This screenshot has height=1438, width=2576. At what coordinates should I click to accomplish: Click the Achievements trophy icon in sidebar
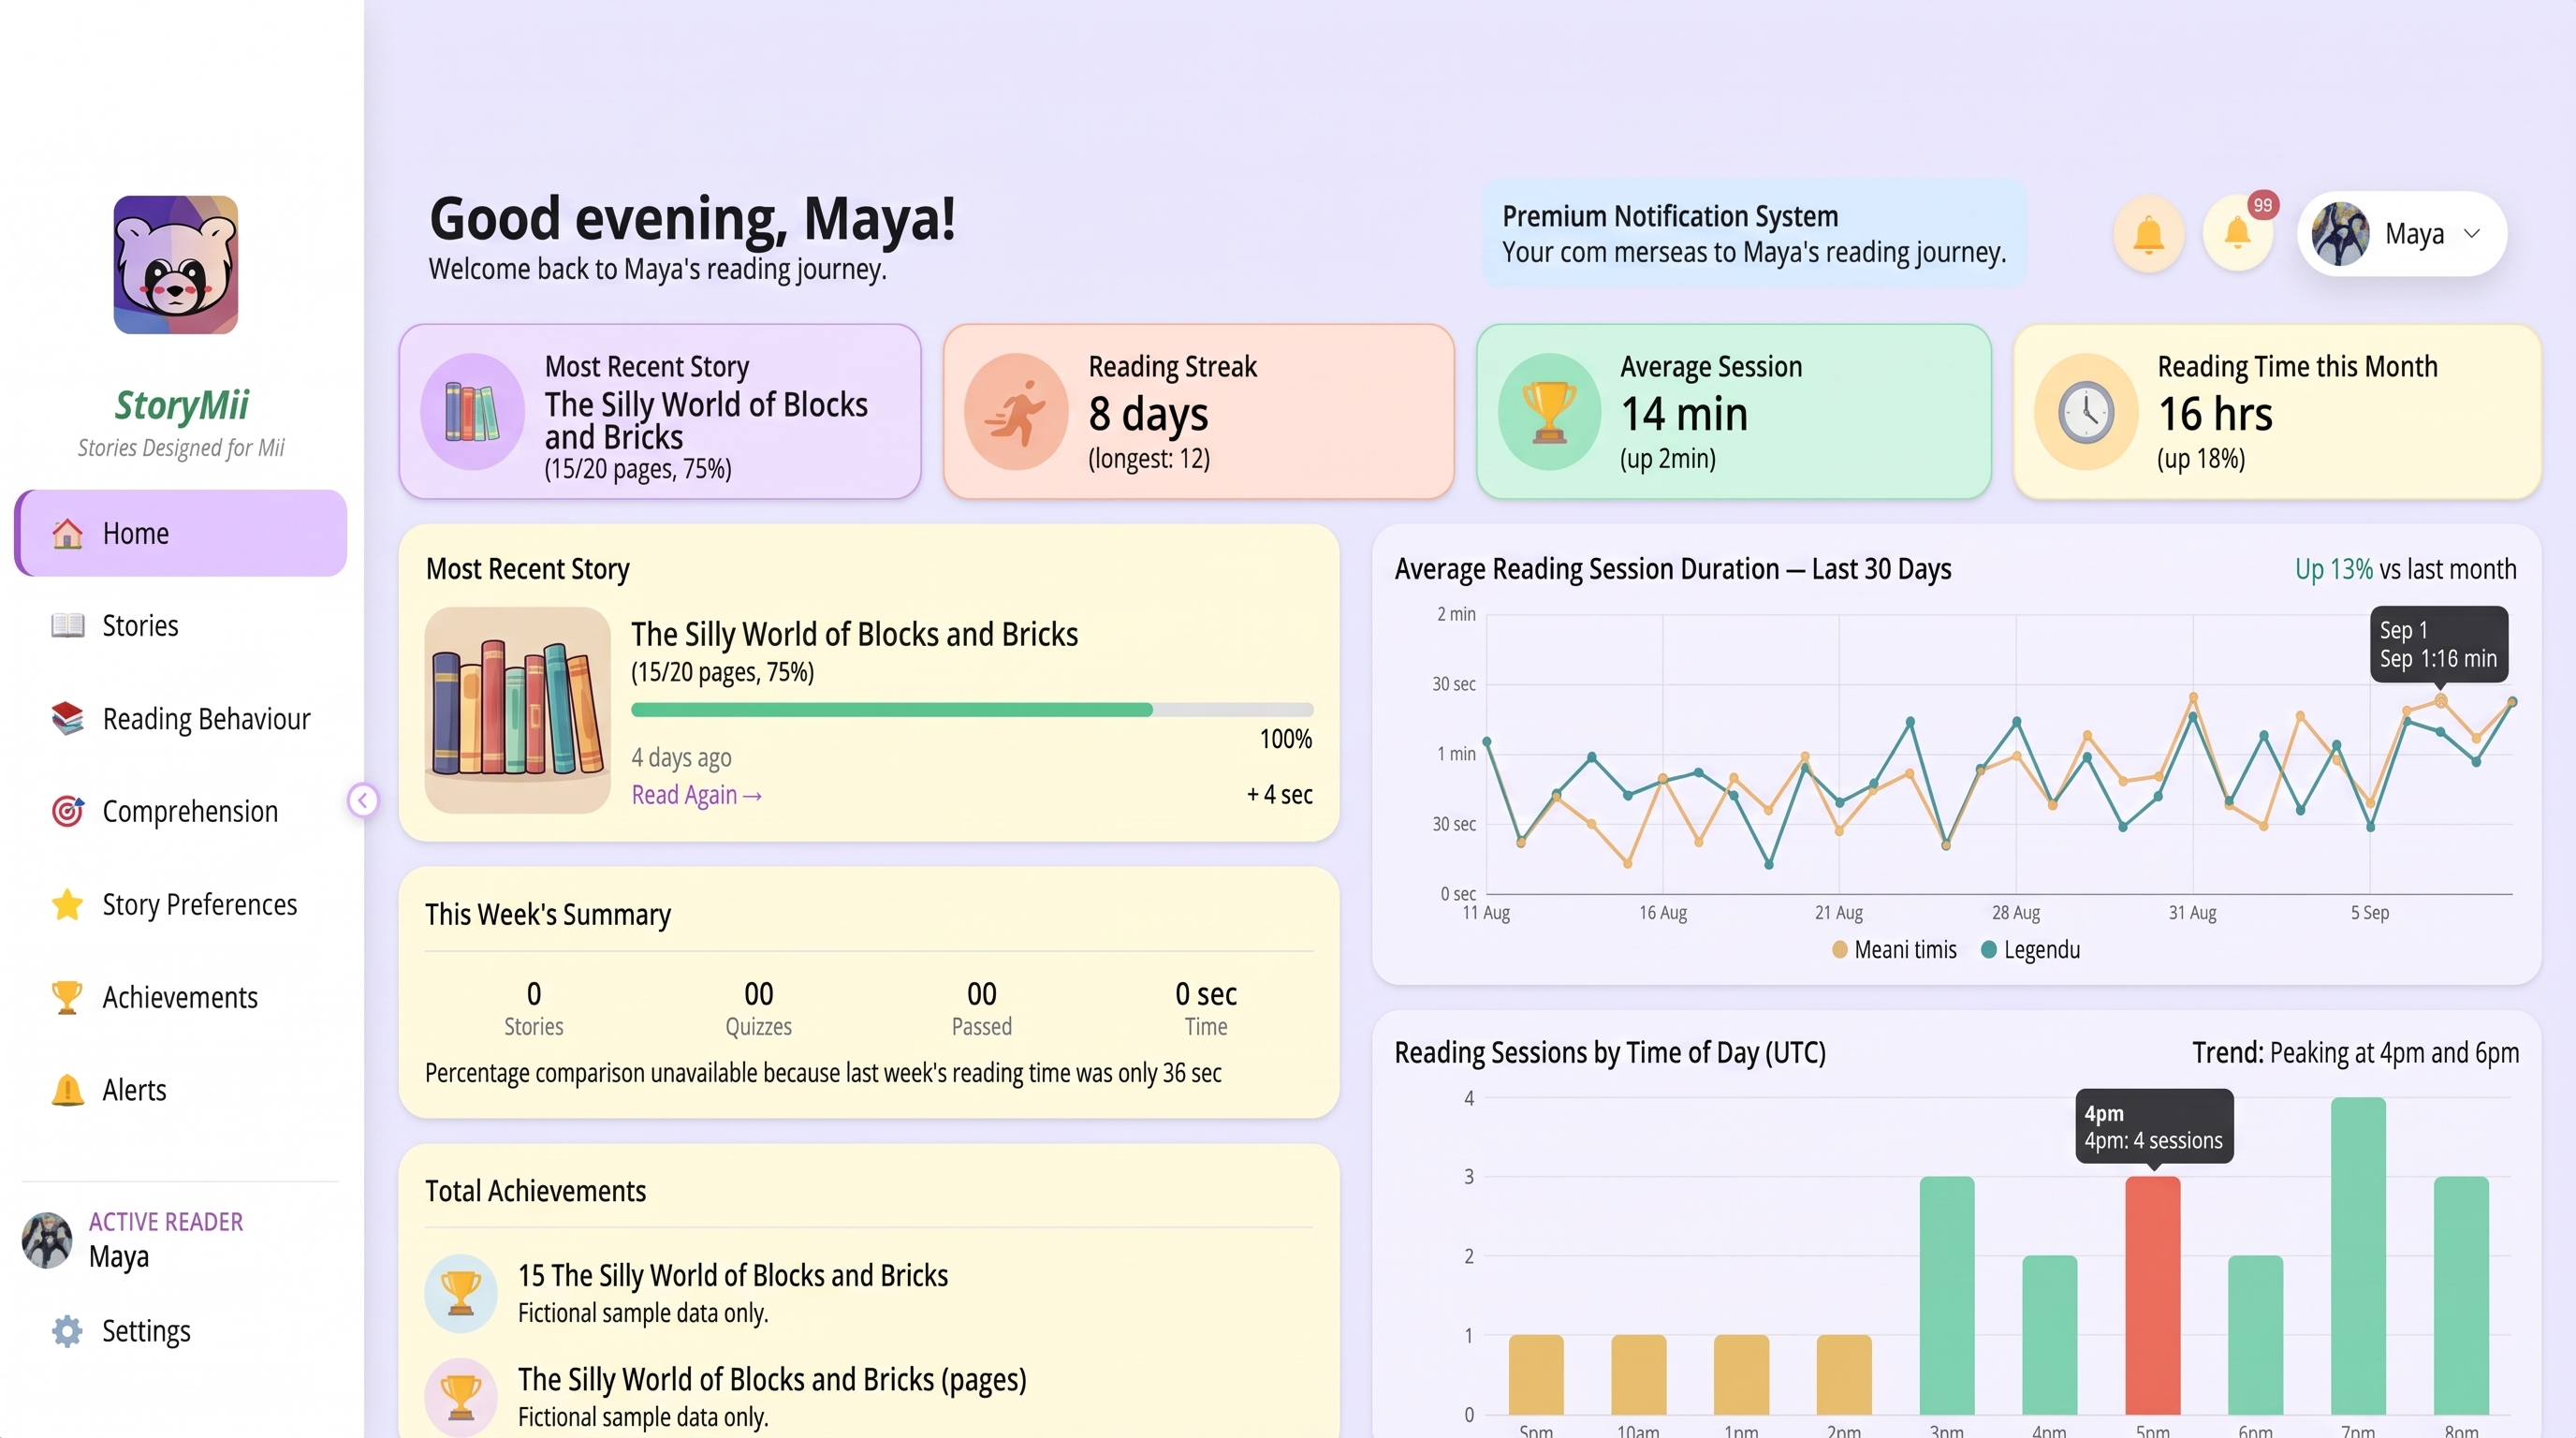coord(67,997)
